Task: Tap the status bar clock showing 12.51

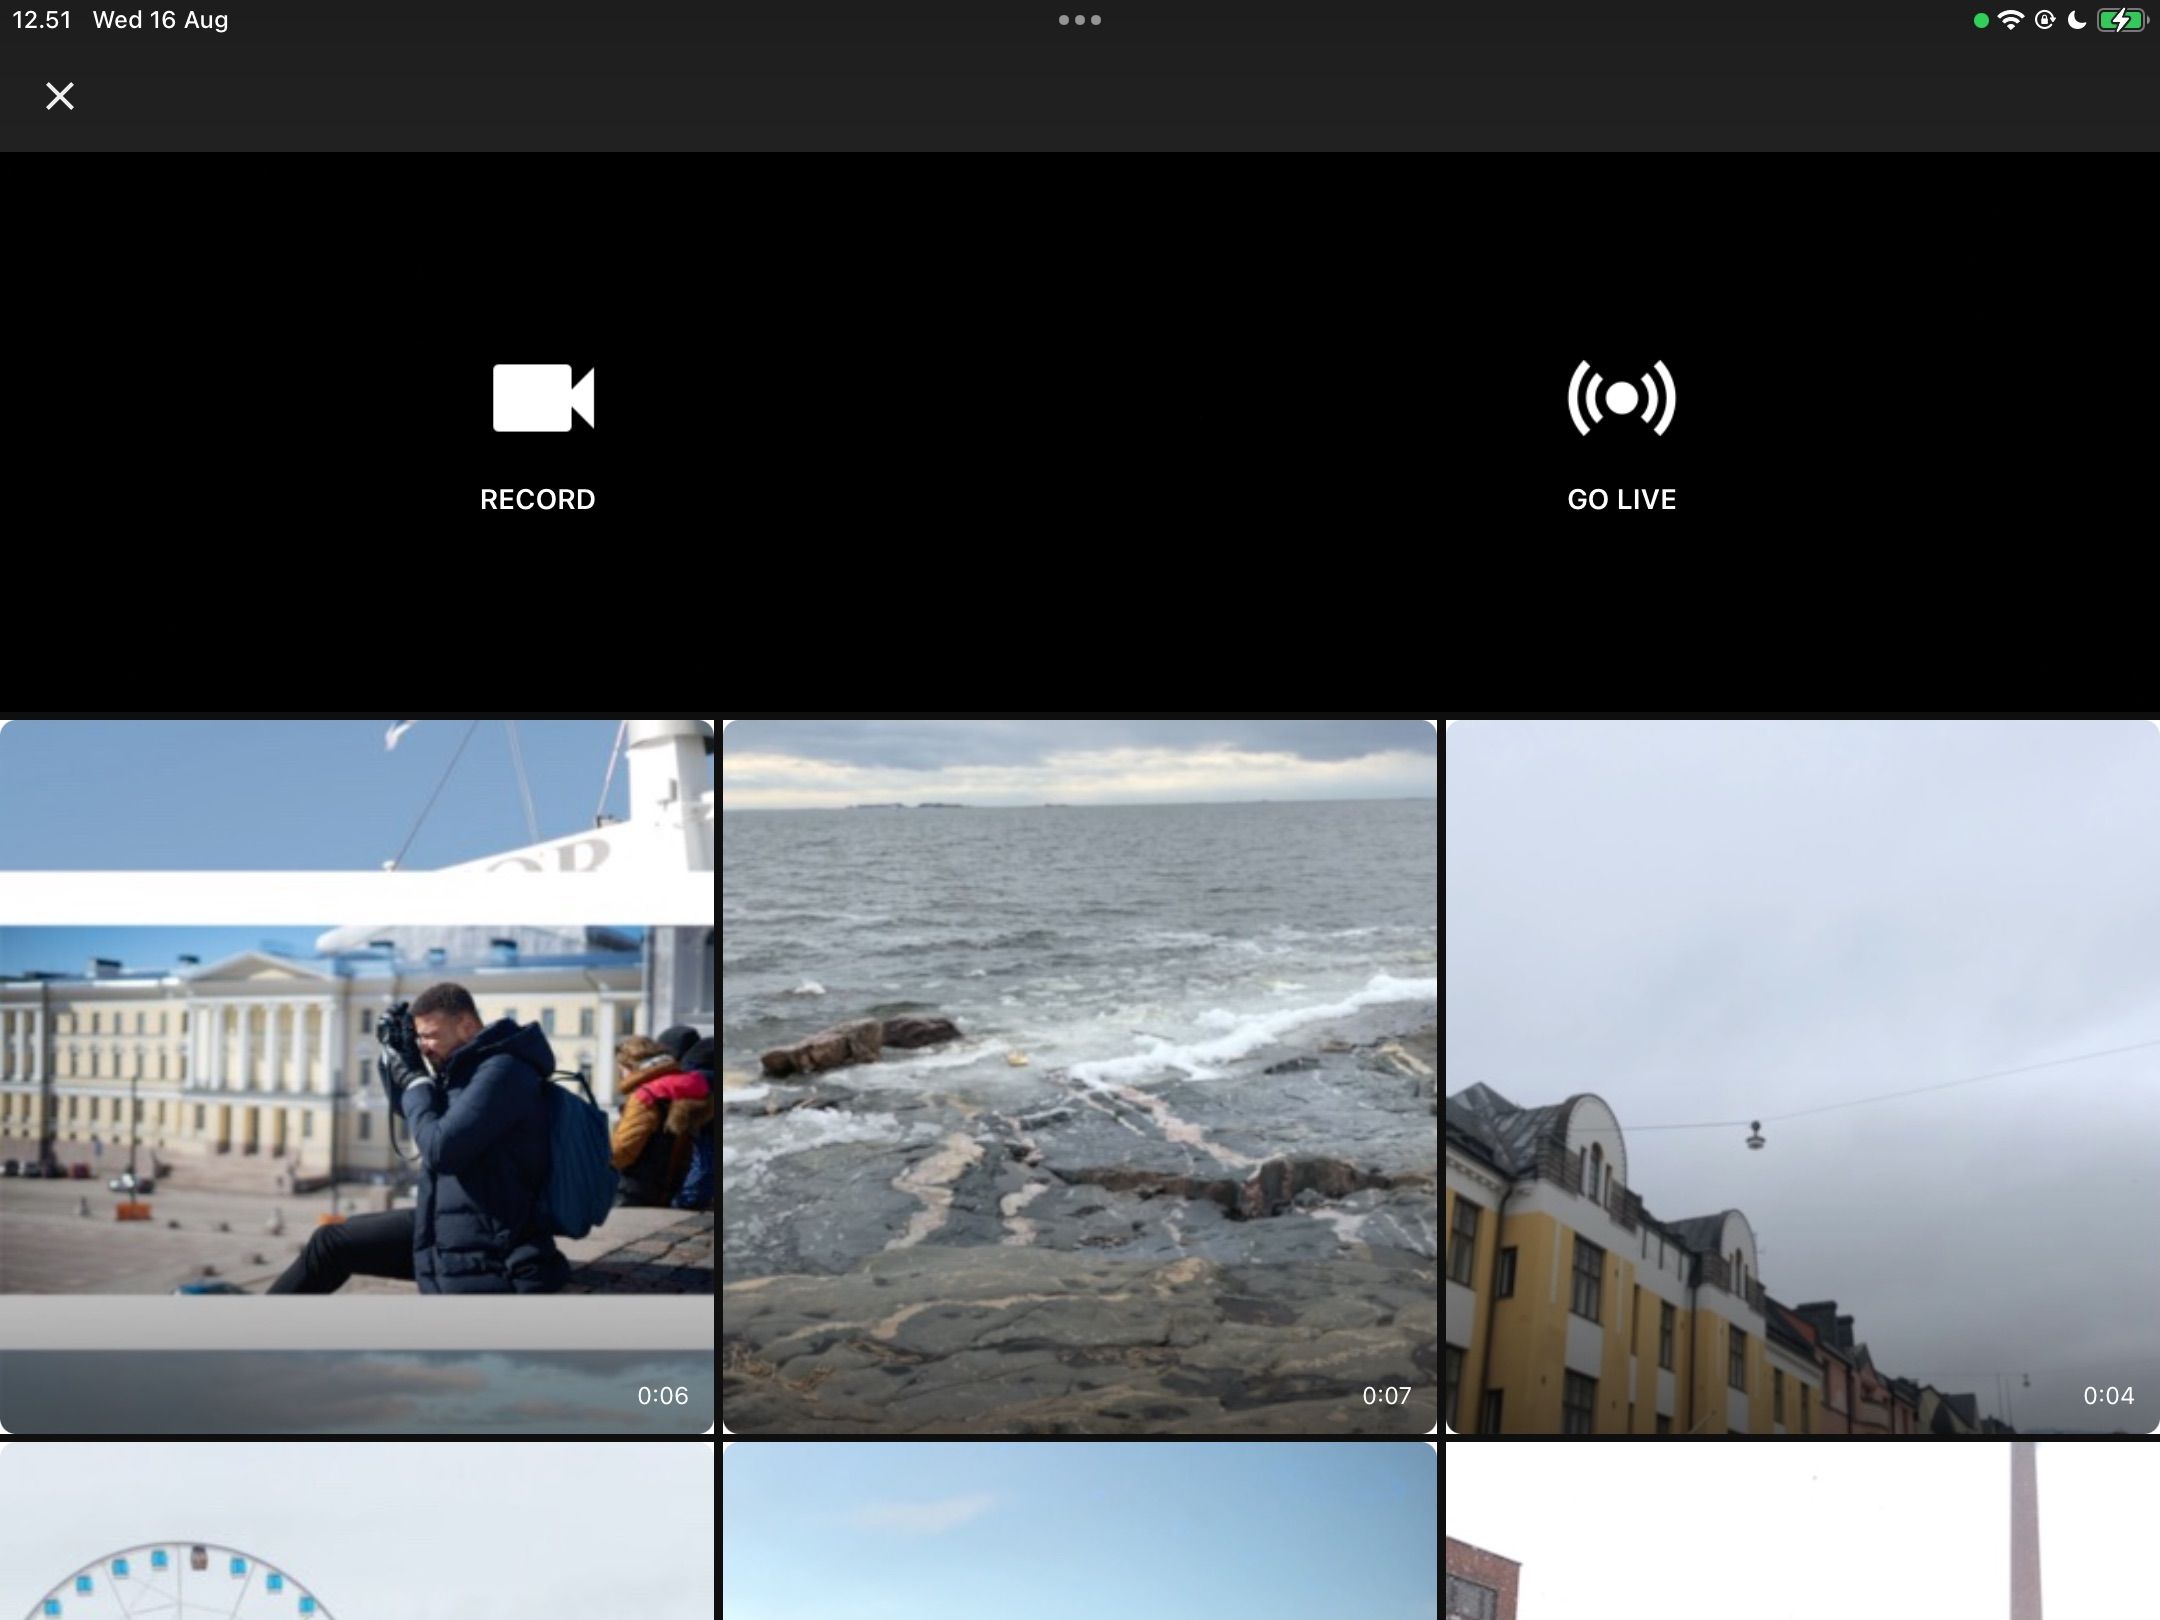Action: coord(42,20)
